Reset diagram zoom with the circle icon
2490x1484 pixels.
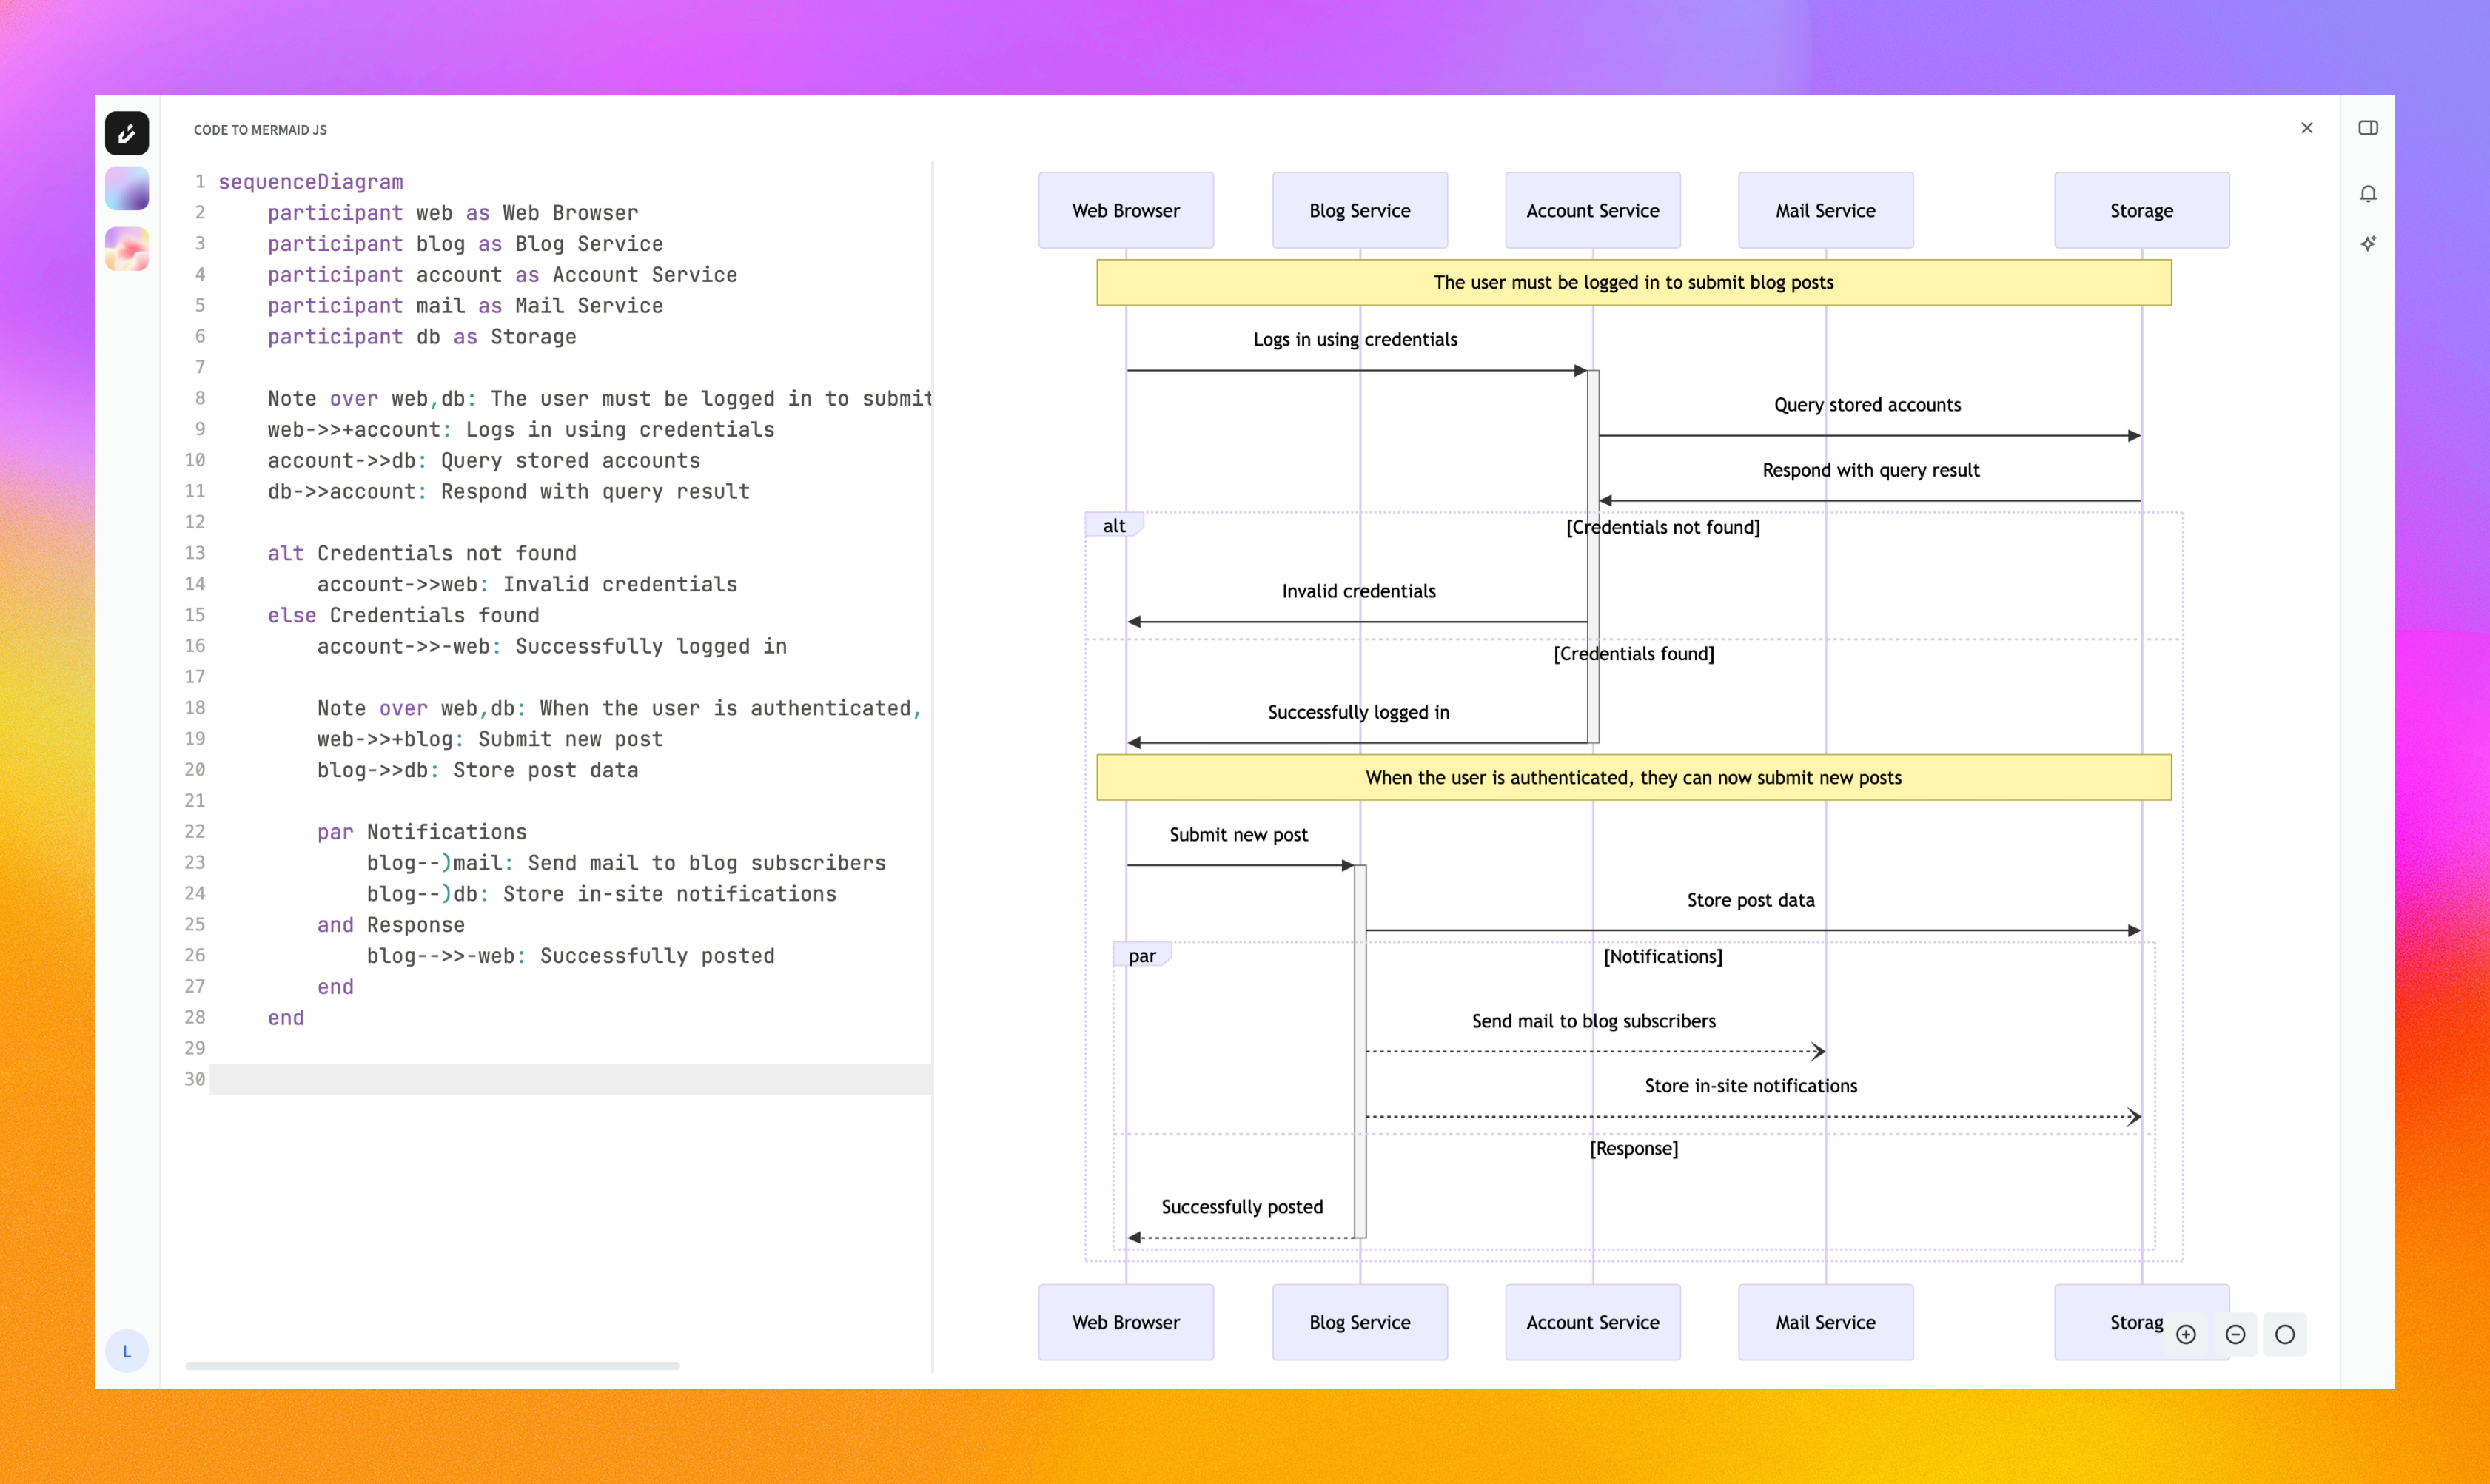click(x=2285, y=1334)
